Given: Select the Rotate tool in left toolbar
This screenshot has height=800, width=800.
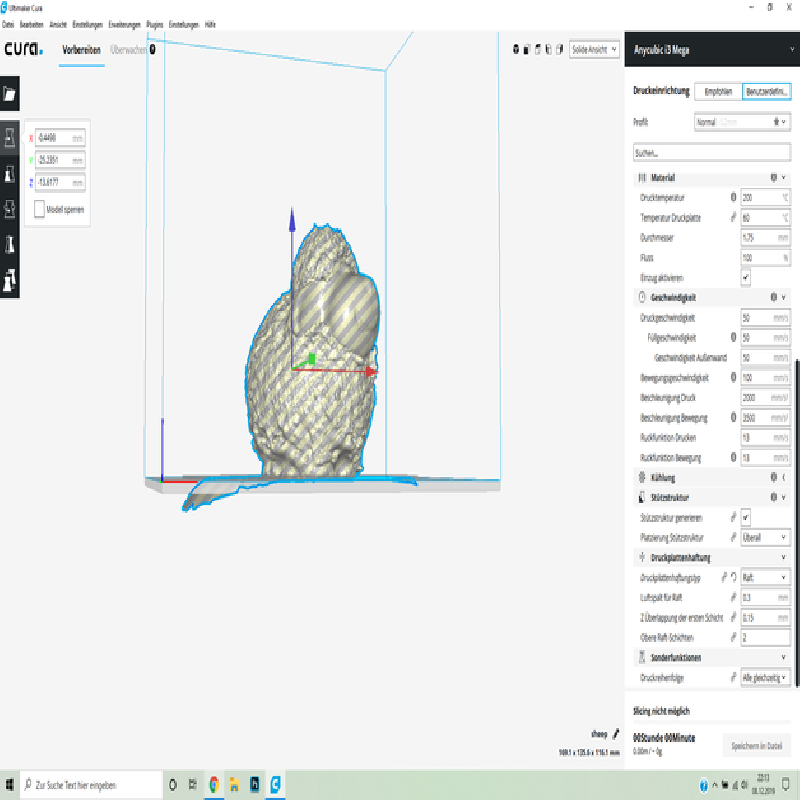Looking at the screenshot, I should [10, 209].
